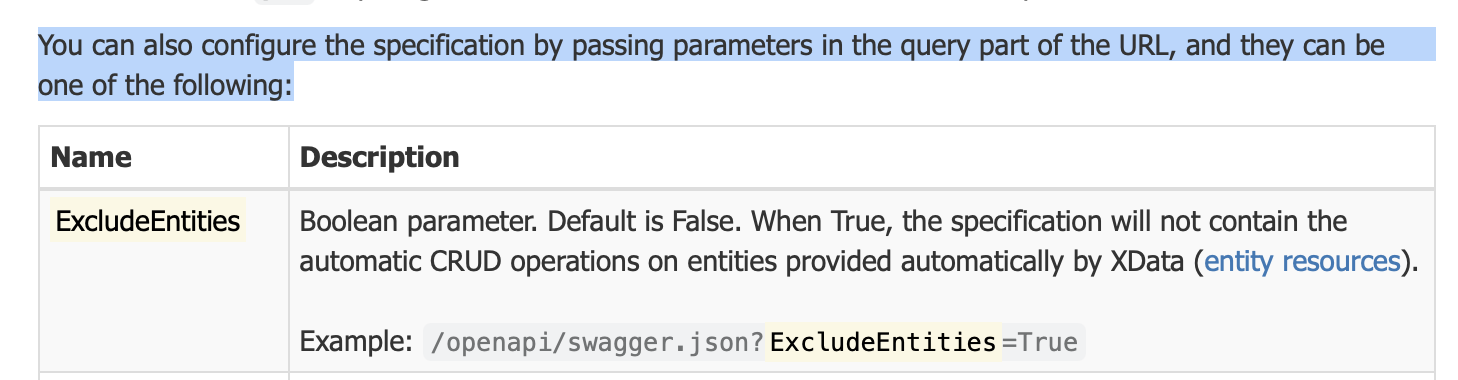Click the selected line starting 'You can also configure'
The width and height of the screenshot is (1458, 380).
pyautogui.click(x=711, y=46)
